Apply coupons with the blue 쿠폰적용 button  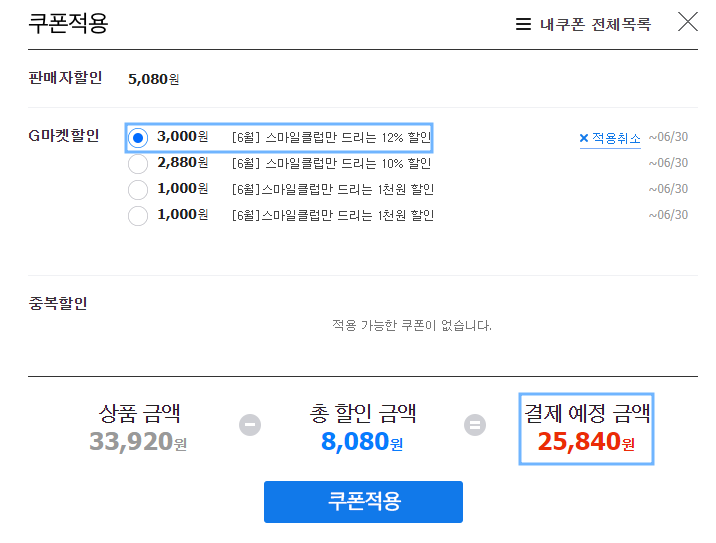point(363,502)
